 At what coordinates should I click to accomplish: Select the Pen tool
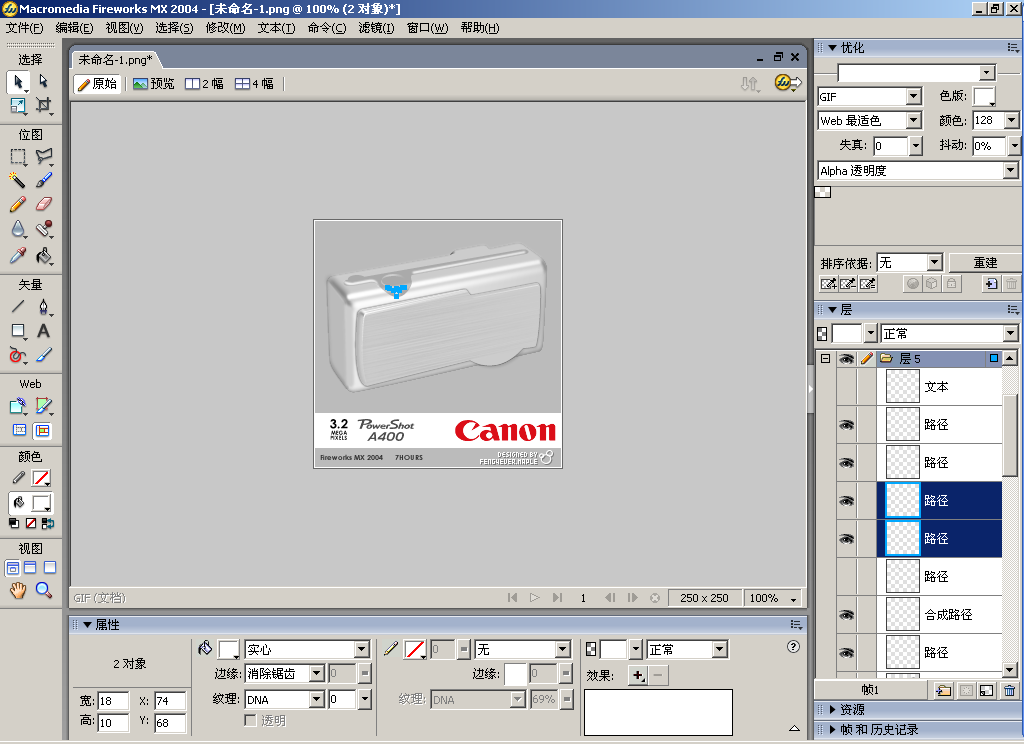click(x=44, y=306)
